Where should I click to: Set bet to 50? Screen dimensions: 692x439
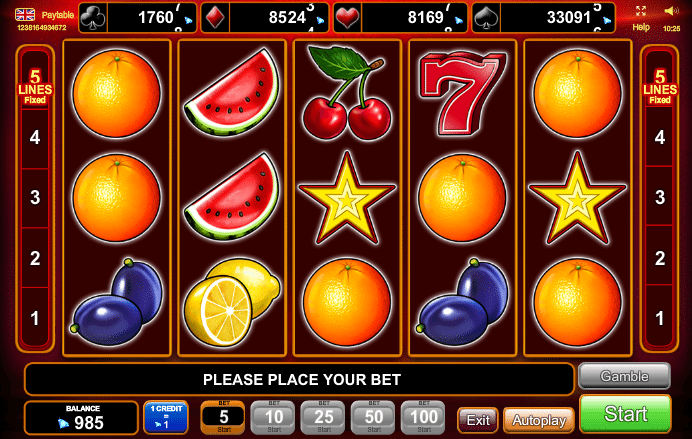click(374, 417)
